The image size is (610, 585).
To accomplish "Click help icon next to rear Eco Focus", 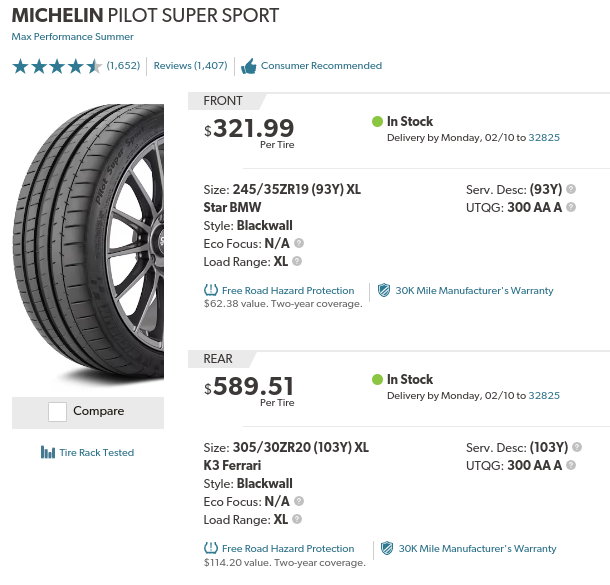I will [x=299, y=501].
